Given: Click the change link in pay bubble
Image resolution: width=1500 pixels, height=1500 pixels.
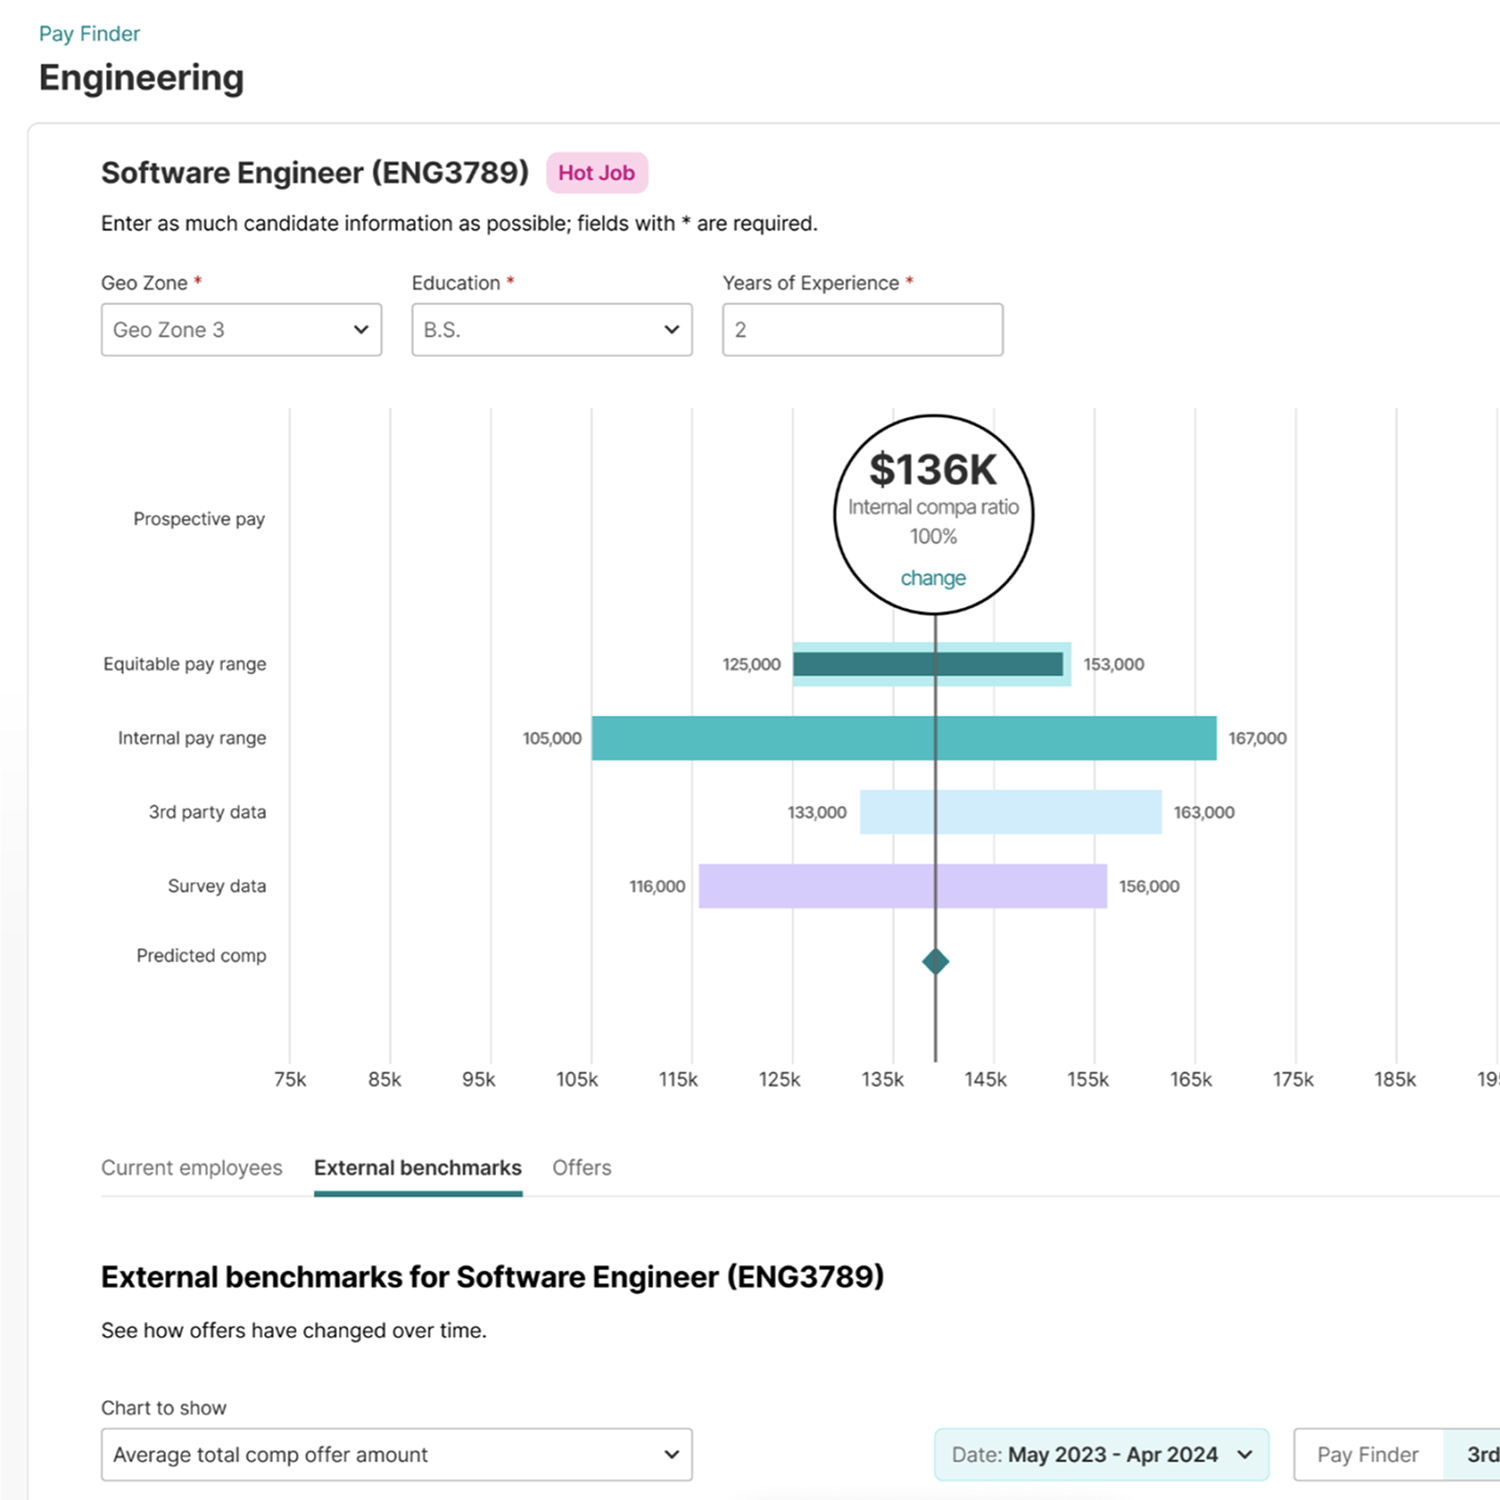Looking at the screenshot, I should [x=933, y=578].
